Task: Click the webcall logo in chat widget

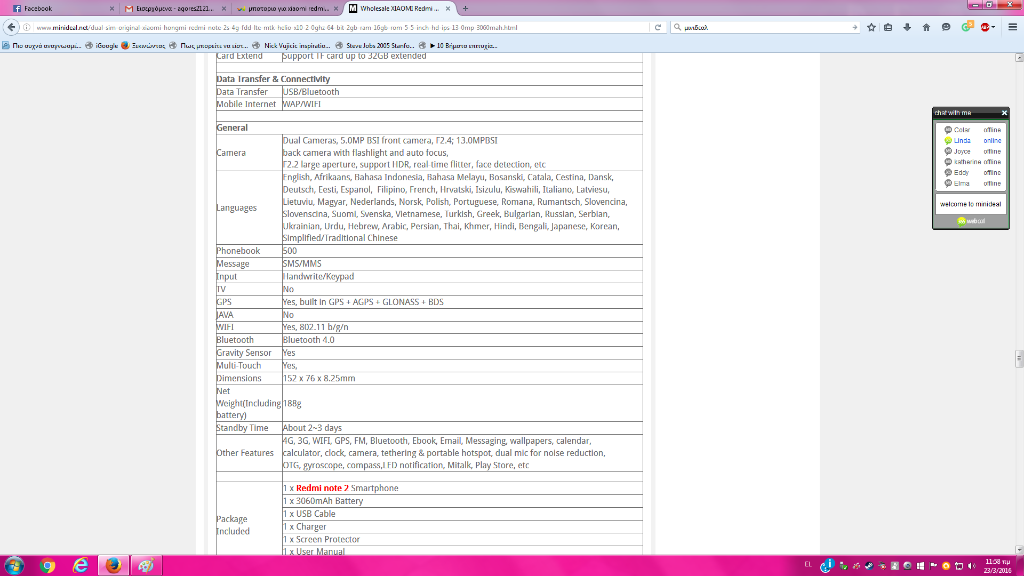Action: pos(971,221)
